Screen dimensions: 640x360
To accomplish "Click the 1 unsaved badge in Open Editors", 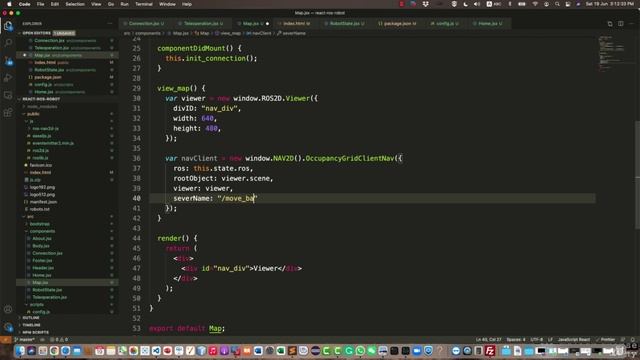I will click(64, 33).
